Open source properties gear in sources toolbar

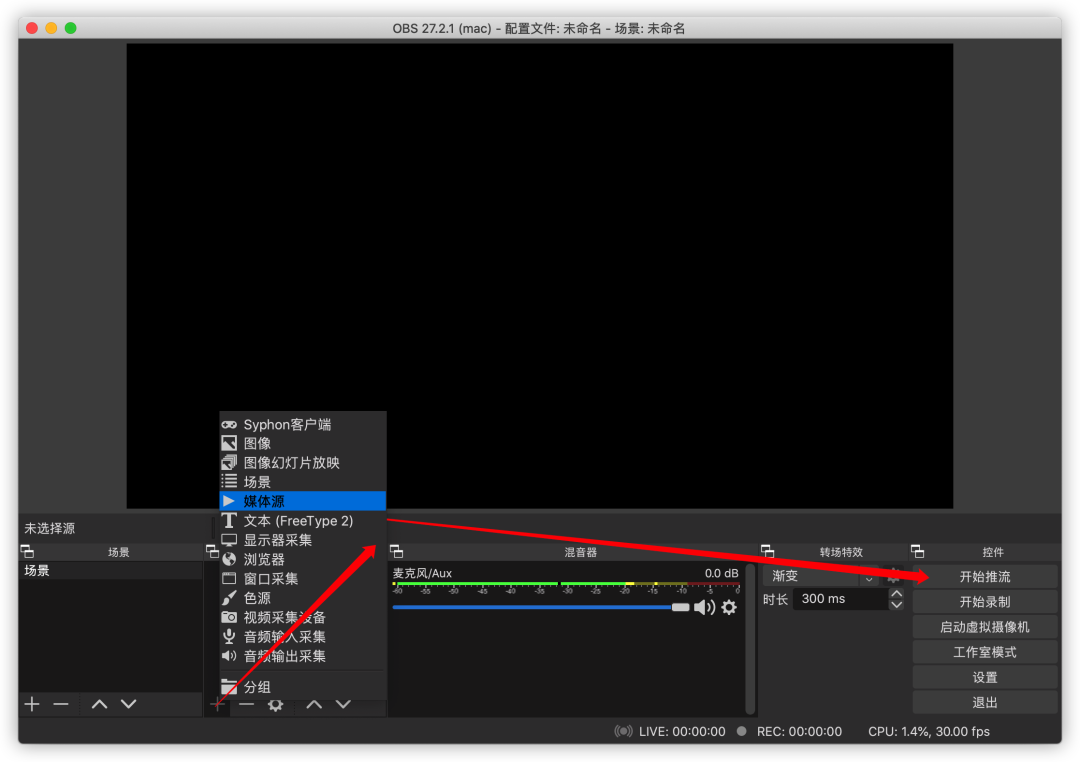tap(276, 704)
